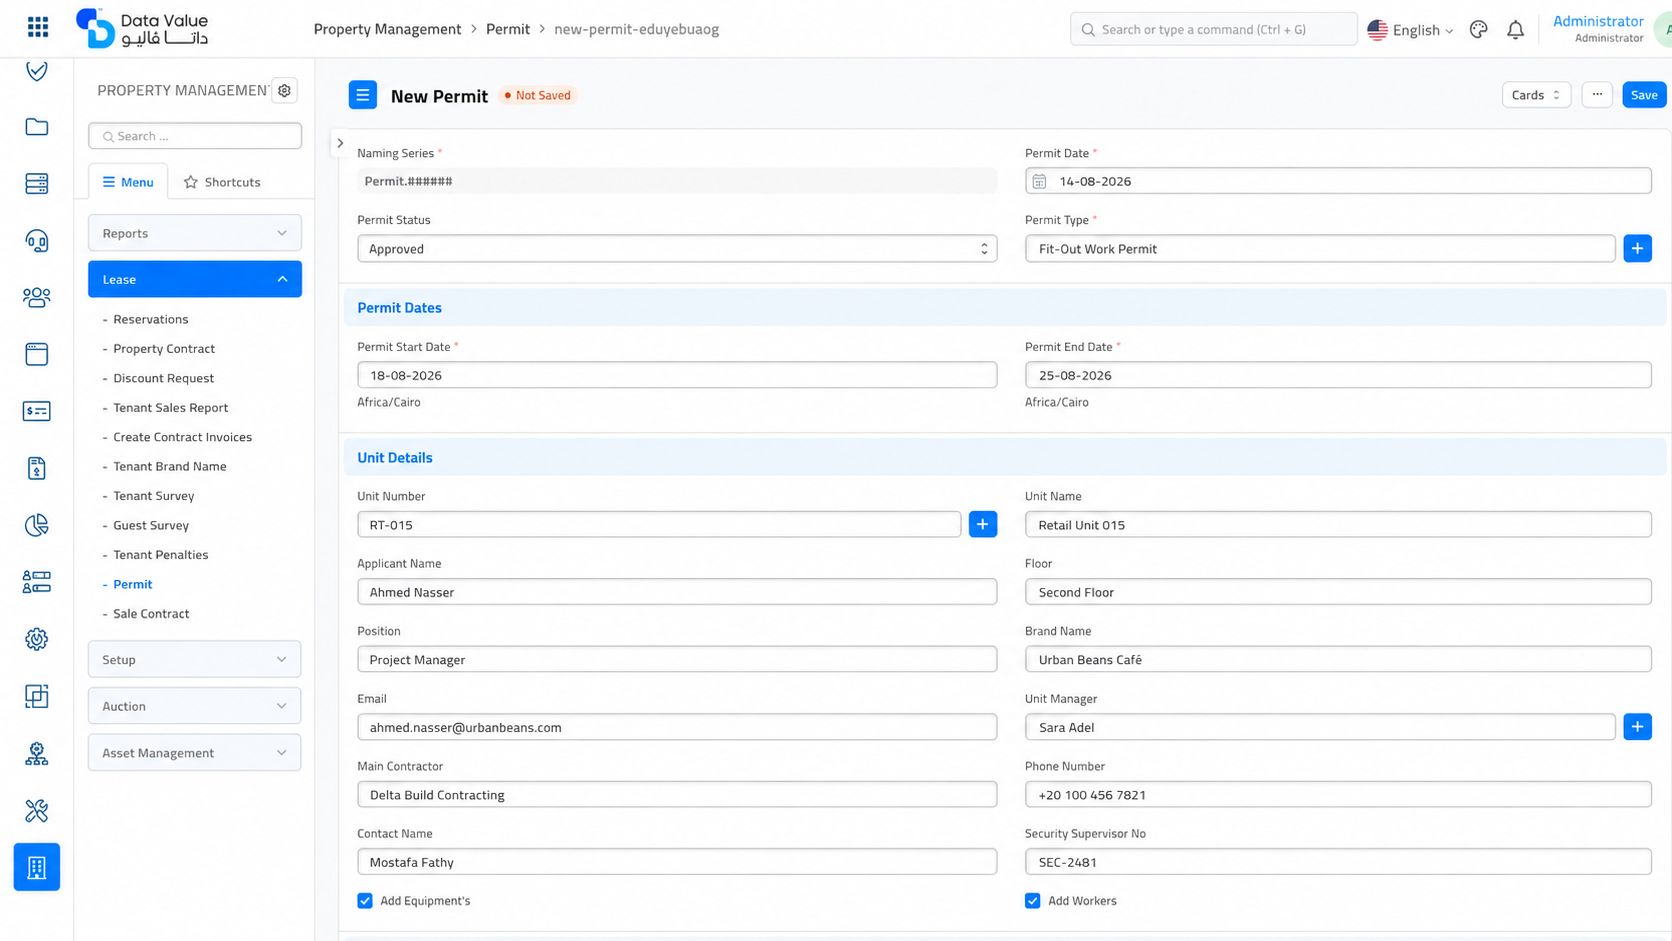Toggle the Add Workers checkbox

[1033, 901]
